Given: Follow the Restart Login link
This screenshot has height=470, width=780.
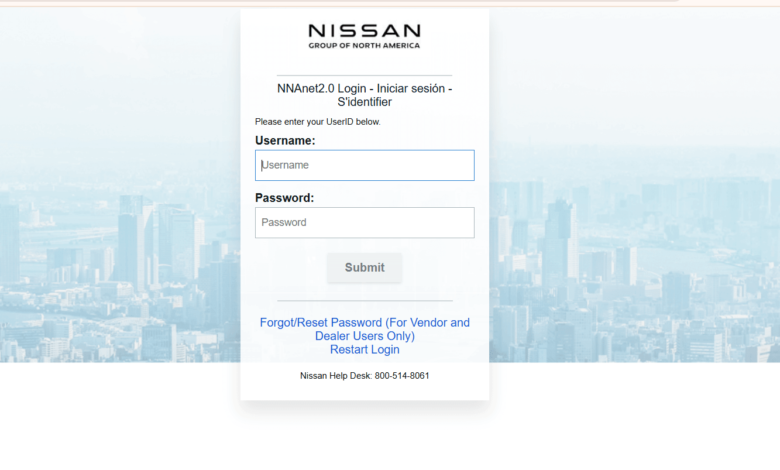Looking at the screenshot, I should click(x=365, y=350).
